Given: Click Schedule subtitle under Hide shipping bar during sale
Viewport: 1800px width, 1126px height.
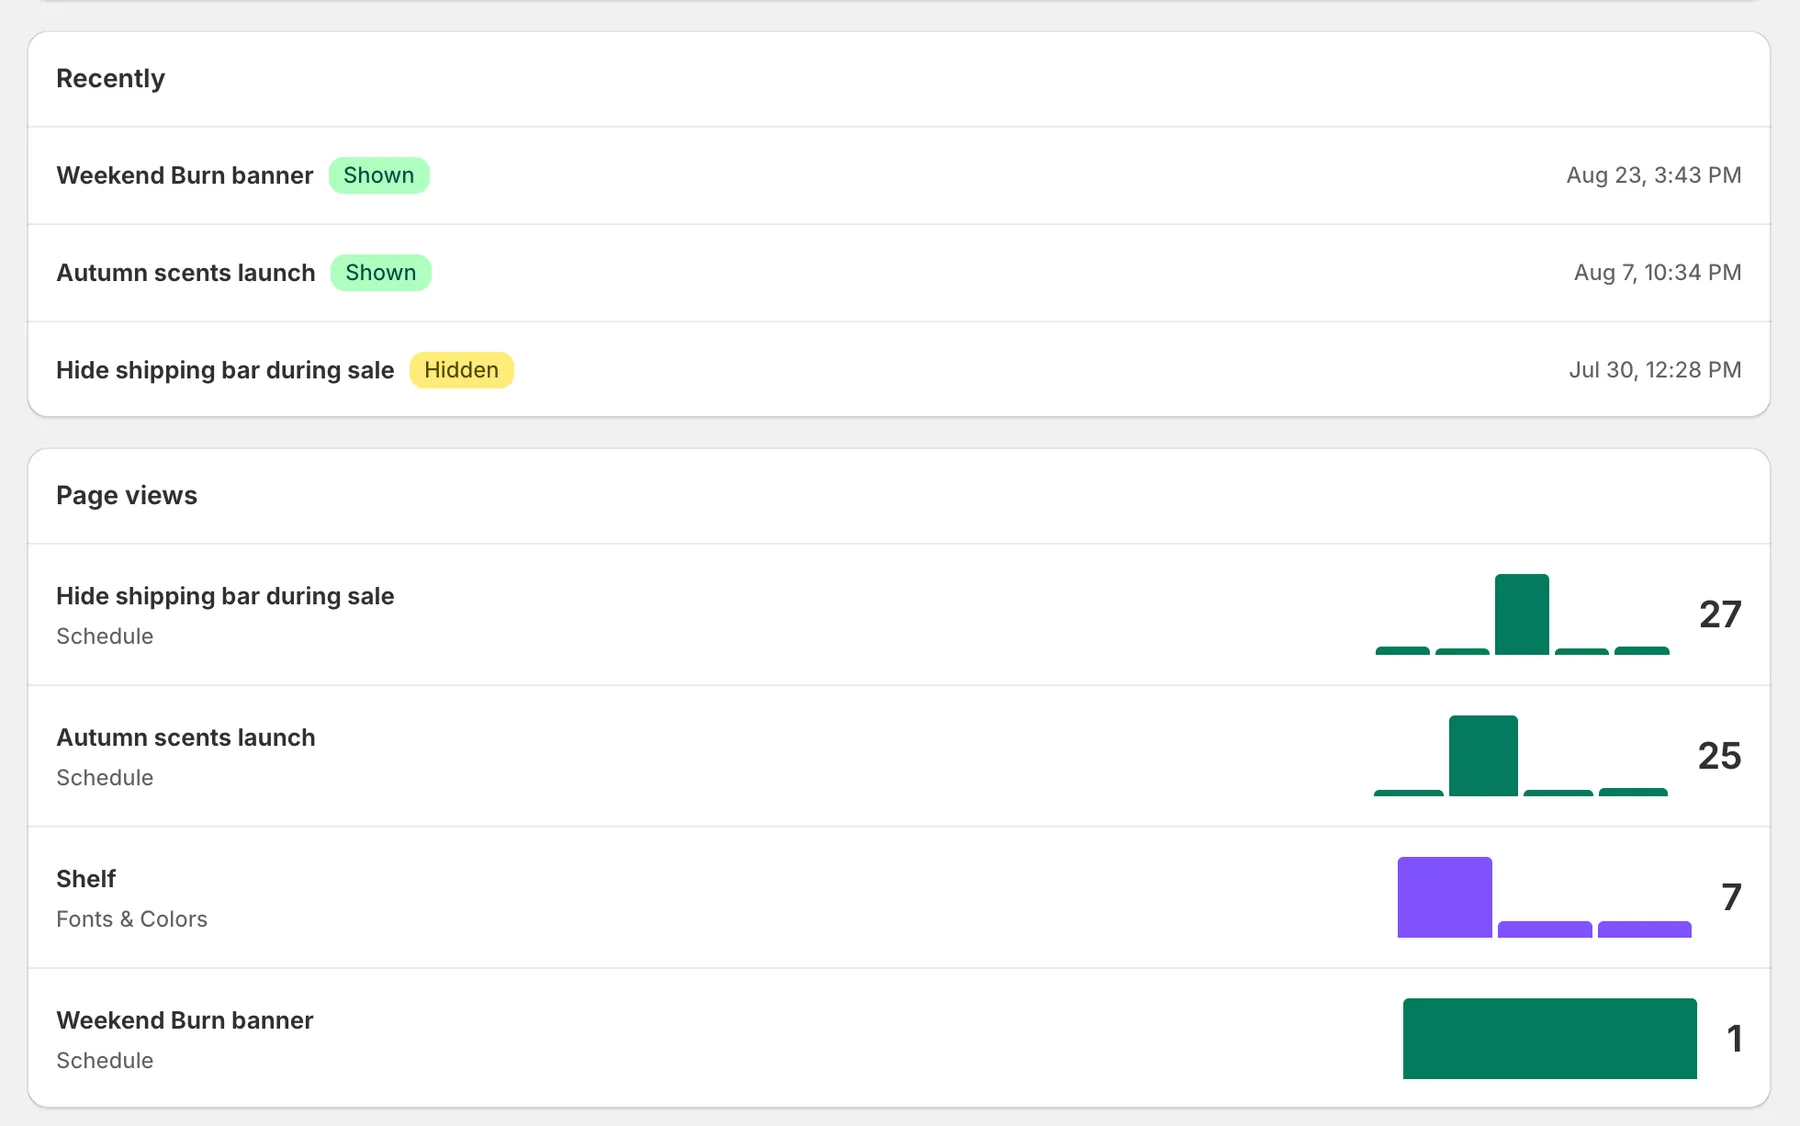Looking at the screenshot, I should coord(105,636).
